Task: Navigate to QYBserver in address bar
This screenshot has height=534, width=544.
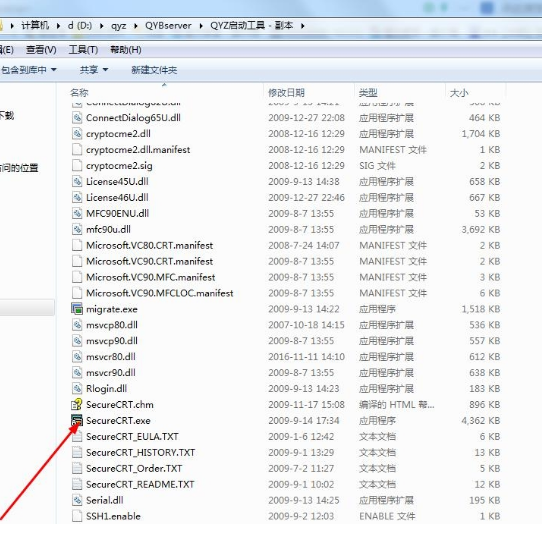Action: click(168, 26)
